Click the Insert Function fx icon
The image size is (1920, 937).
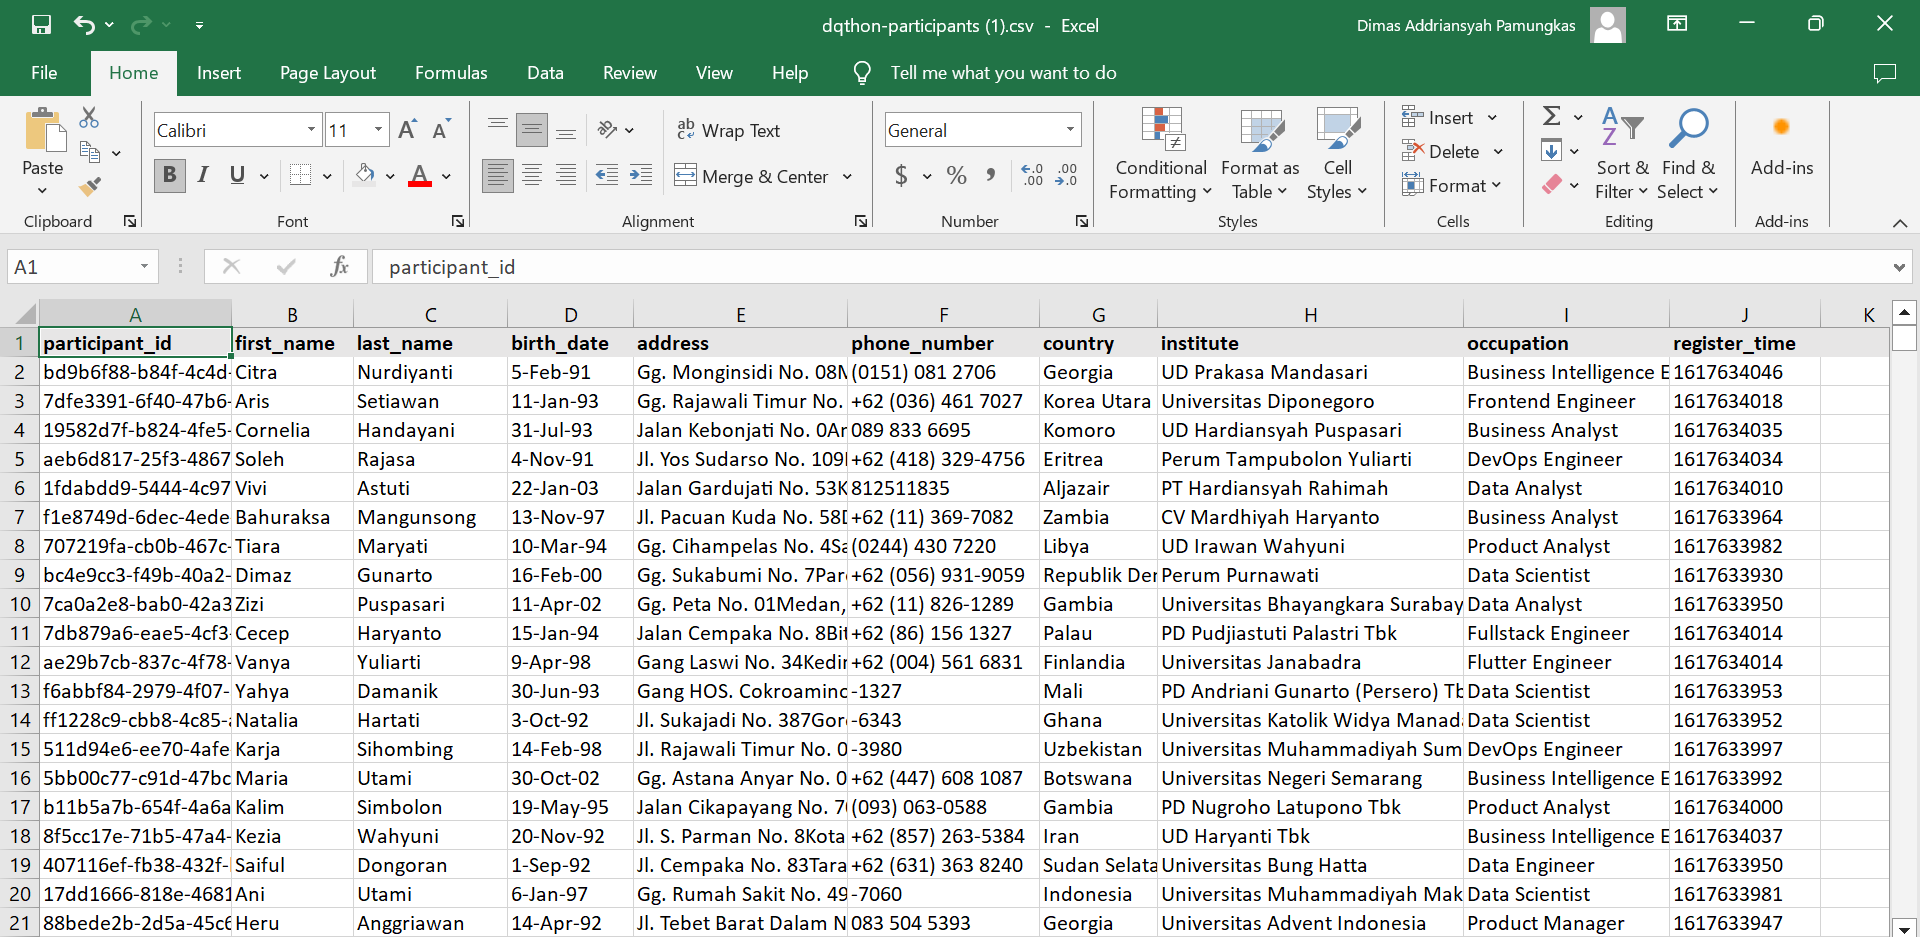click(x=339, y=266)
